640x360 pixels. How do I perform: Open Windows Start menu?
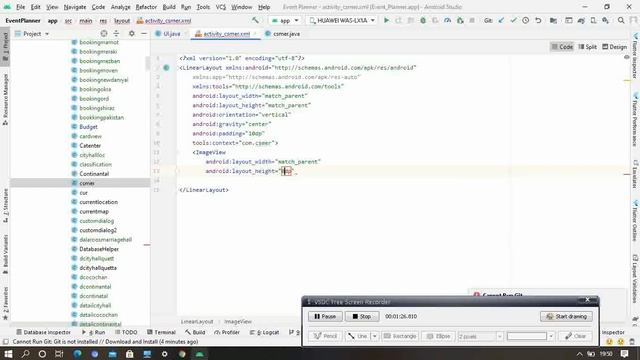[8, 353]
